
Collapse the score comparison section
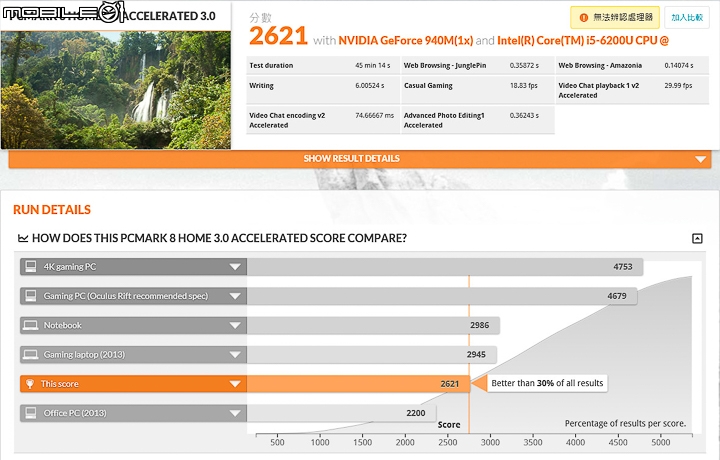click(697, 238)
